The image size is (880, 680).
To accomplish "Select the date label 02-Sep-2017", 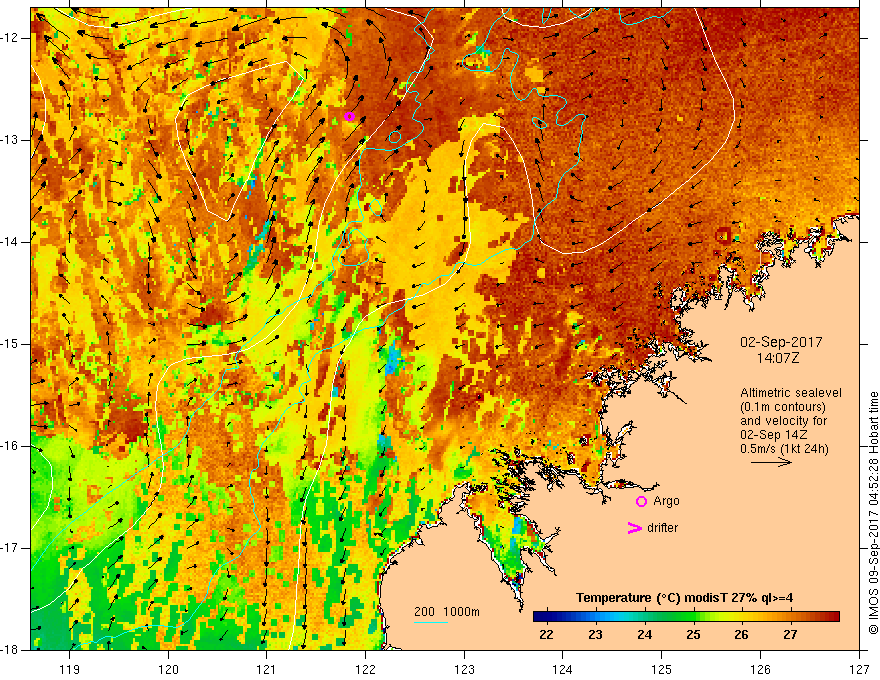I will pos(781,342).
